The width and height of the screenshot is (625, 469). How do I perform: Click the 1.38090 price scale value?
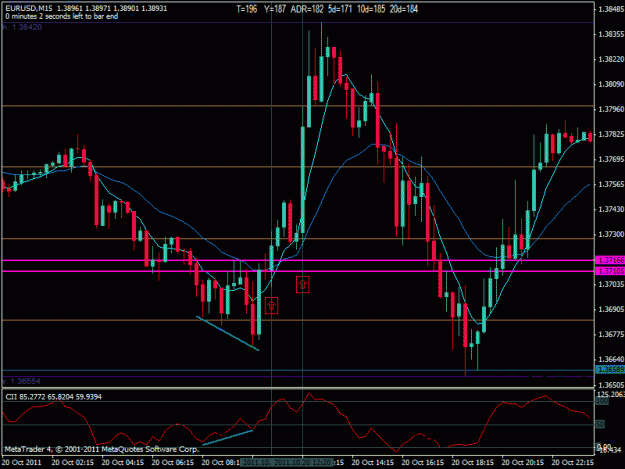611,84
